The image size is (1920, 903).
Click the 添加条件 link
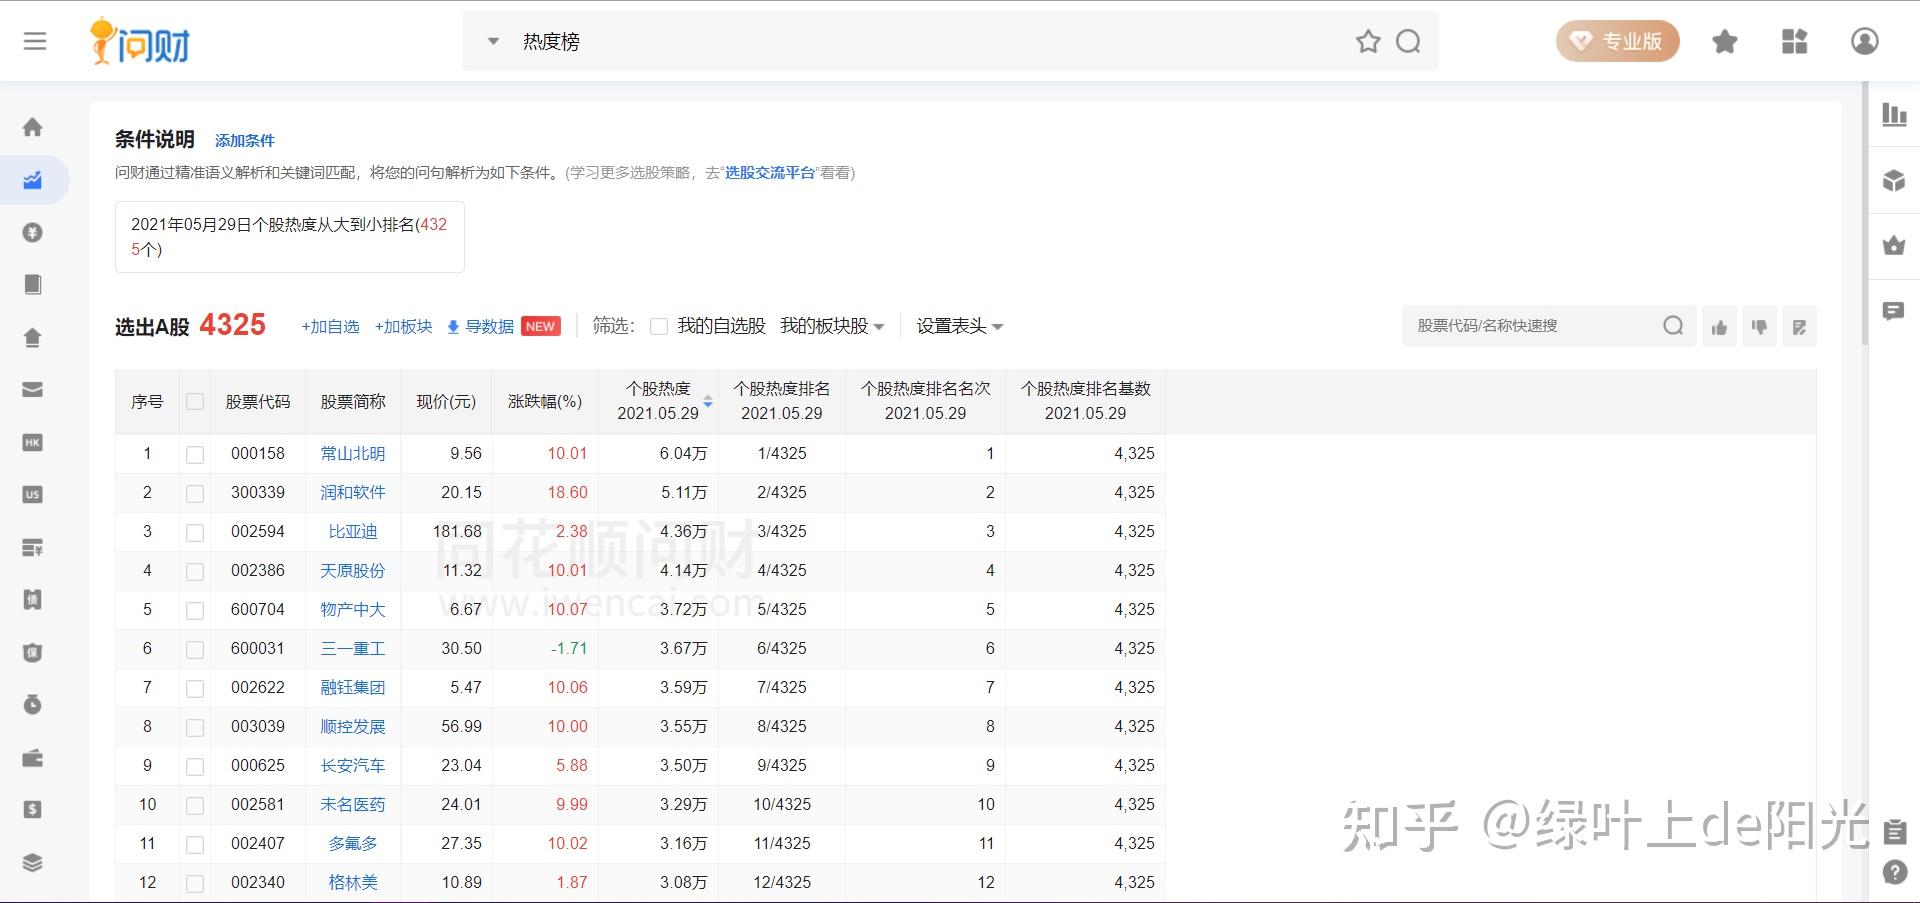click(x=245, y=141)
